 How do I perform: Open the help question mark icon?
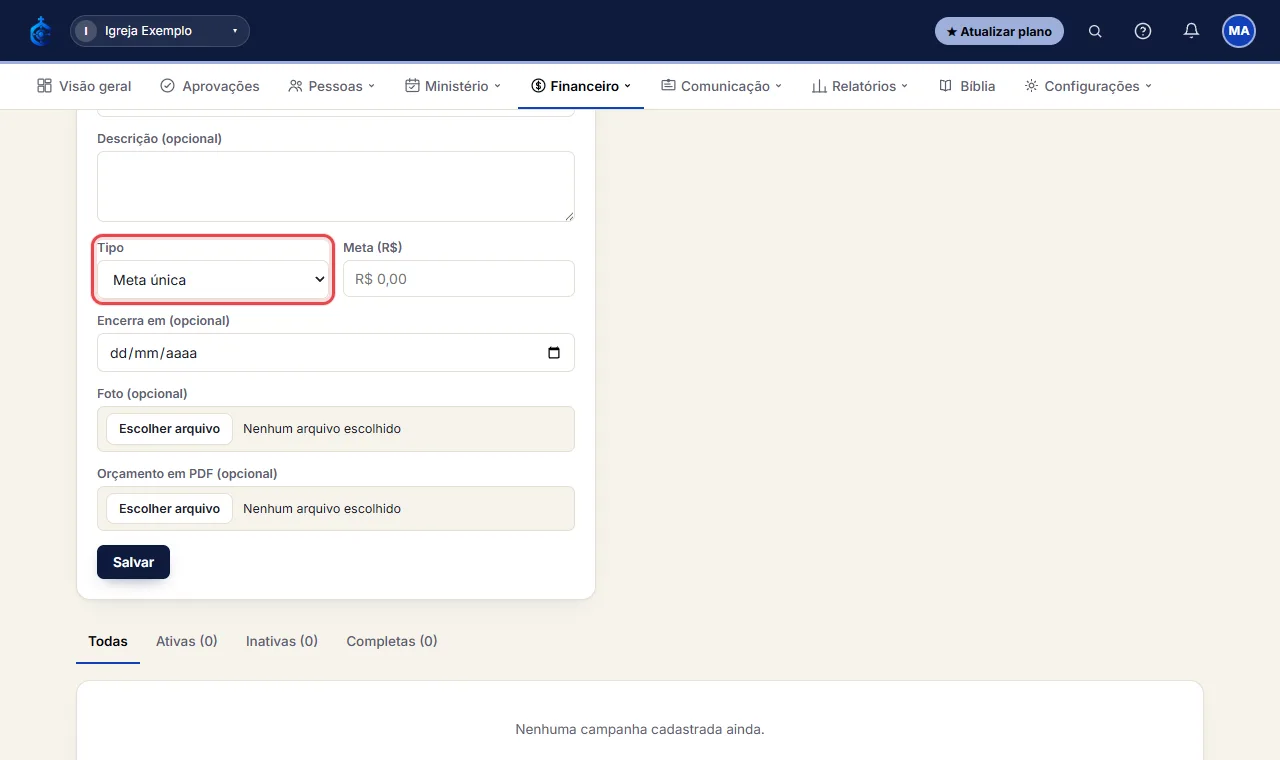(1143, 31)
